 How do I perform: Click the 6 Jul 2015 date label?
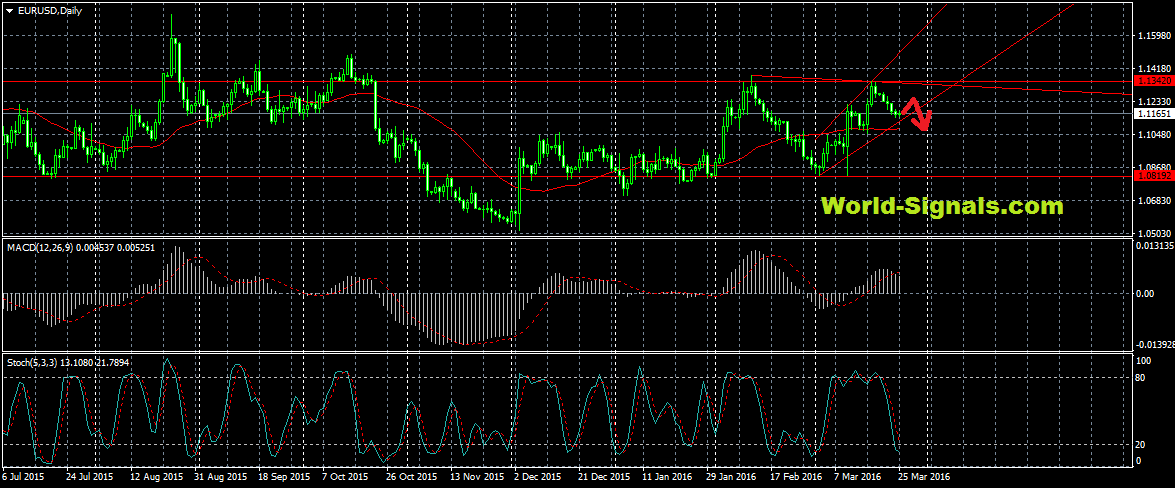coord(24,477)
